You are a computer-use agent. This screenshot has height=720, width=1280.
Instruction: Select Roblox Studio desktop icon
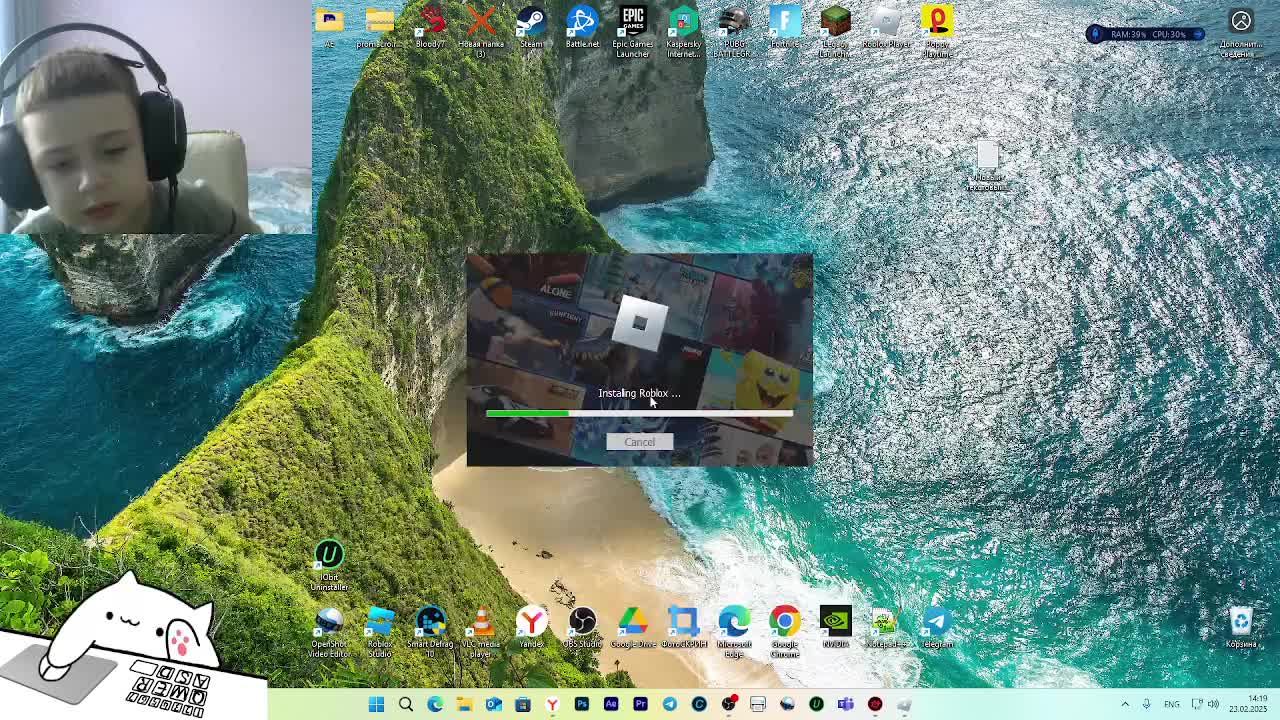[380, 633]
